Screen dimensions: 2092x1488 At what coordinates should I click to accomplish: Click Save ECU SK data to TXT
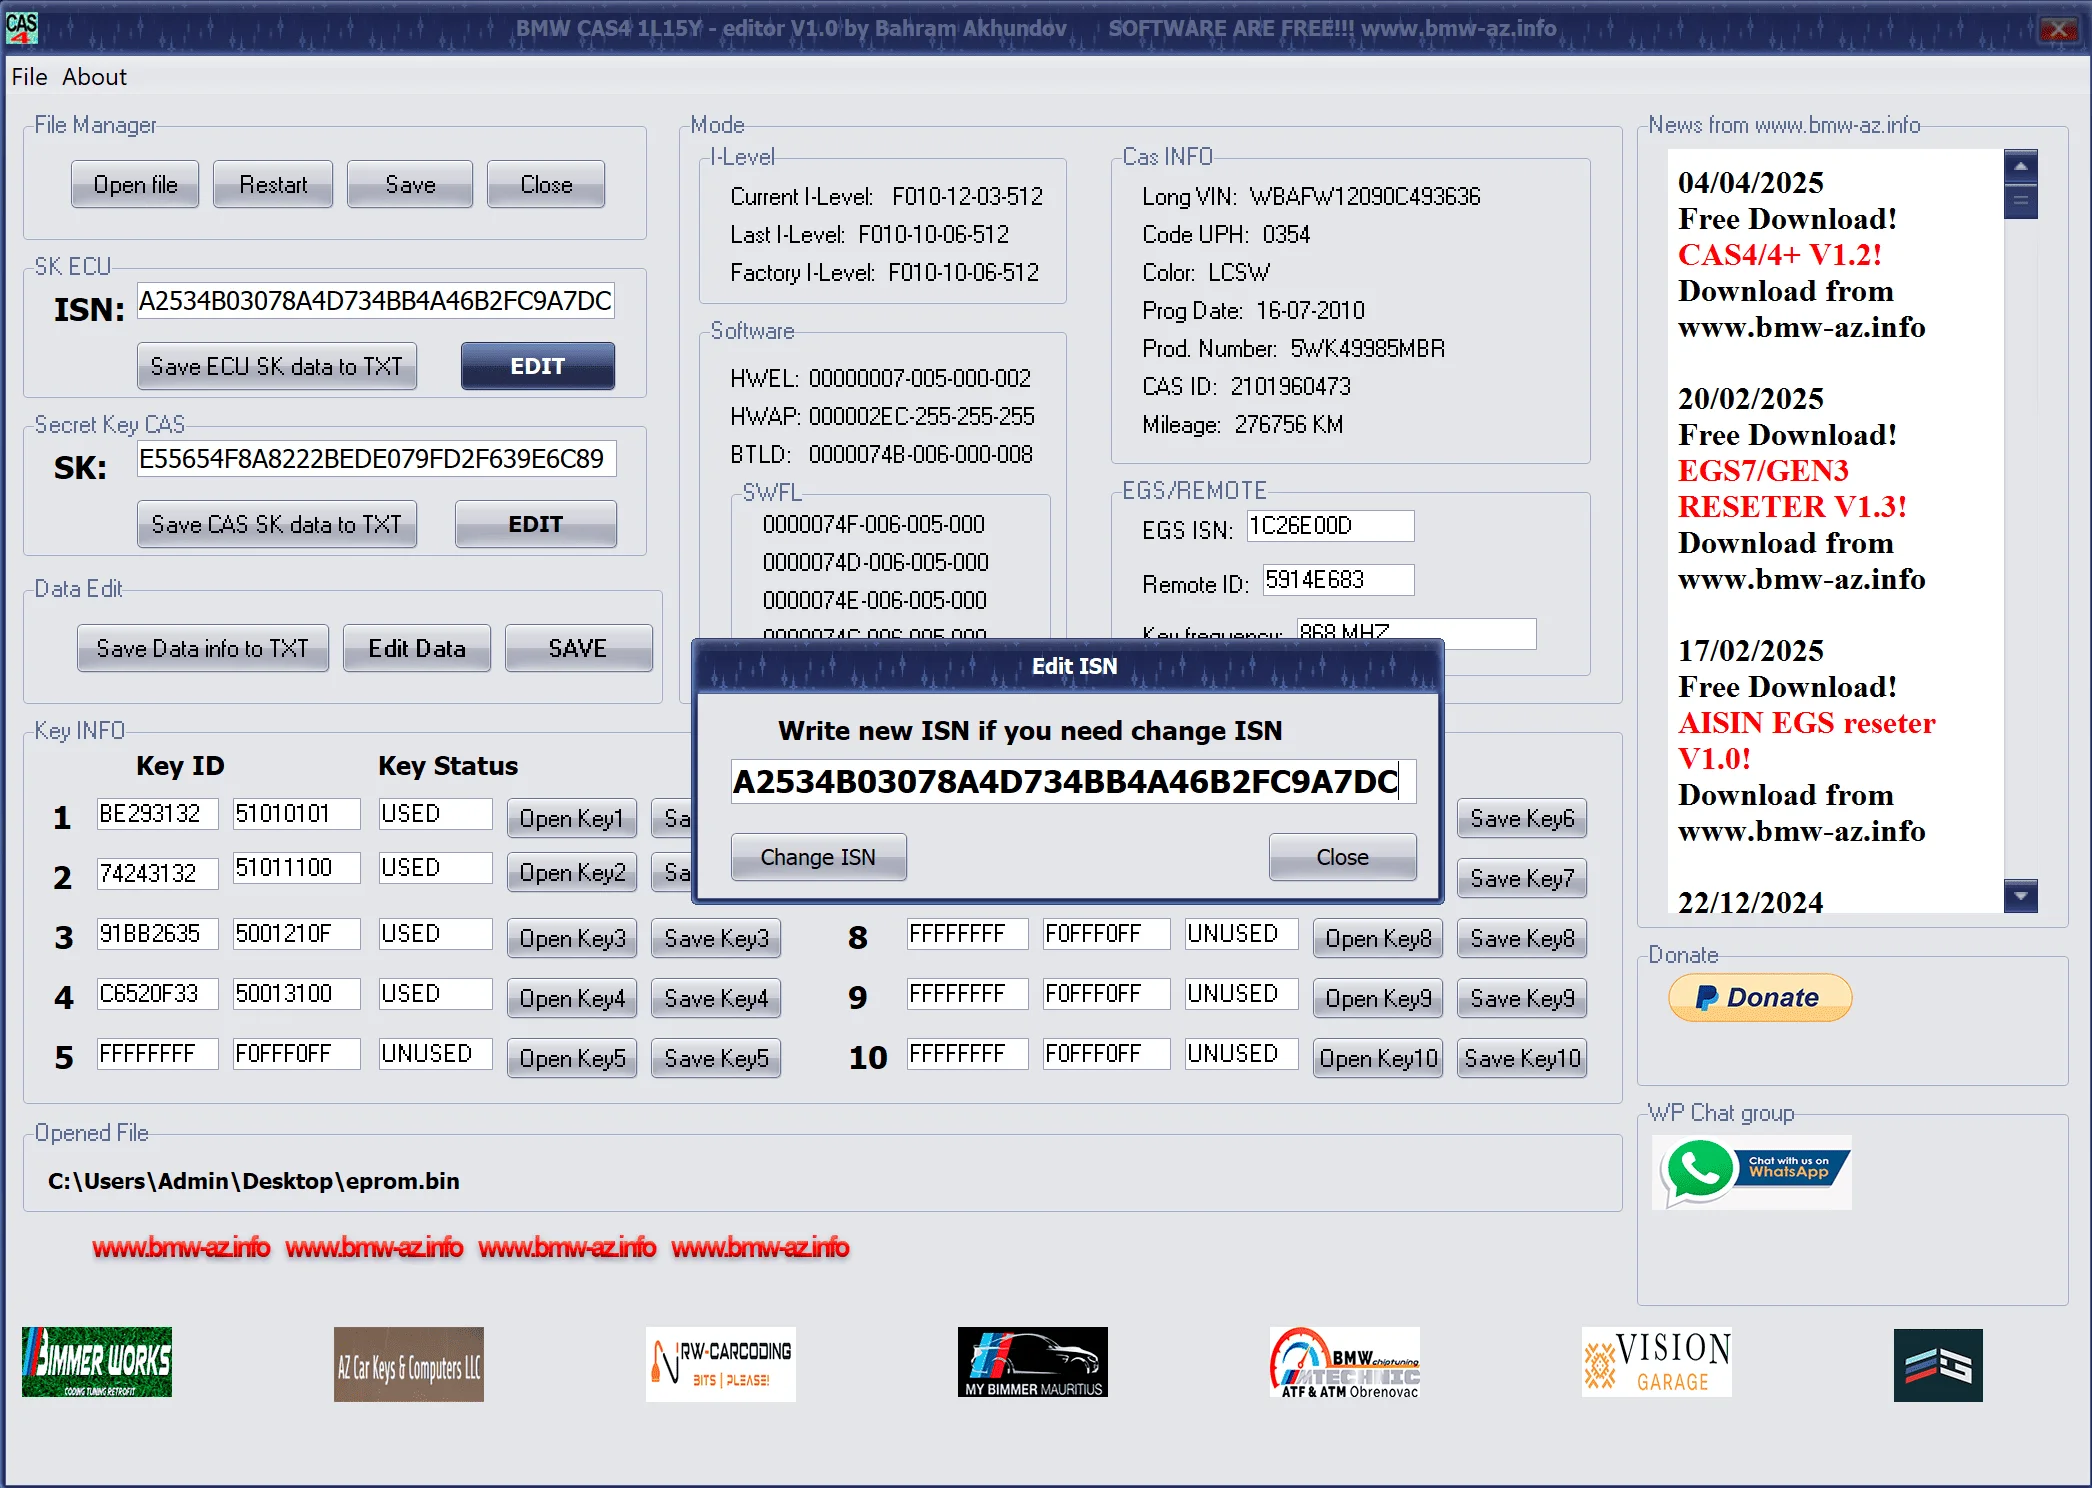click(x=277, y=366)
